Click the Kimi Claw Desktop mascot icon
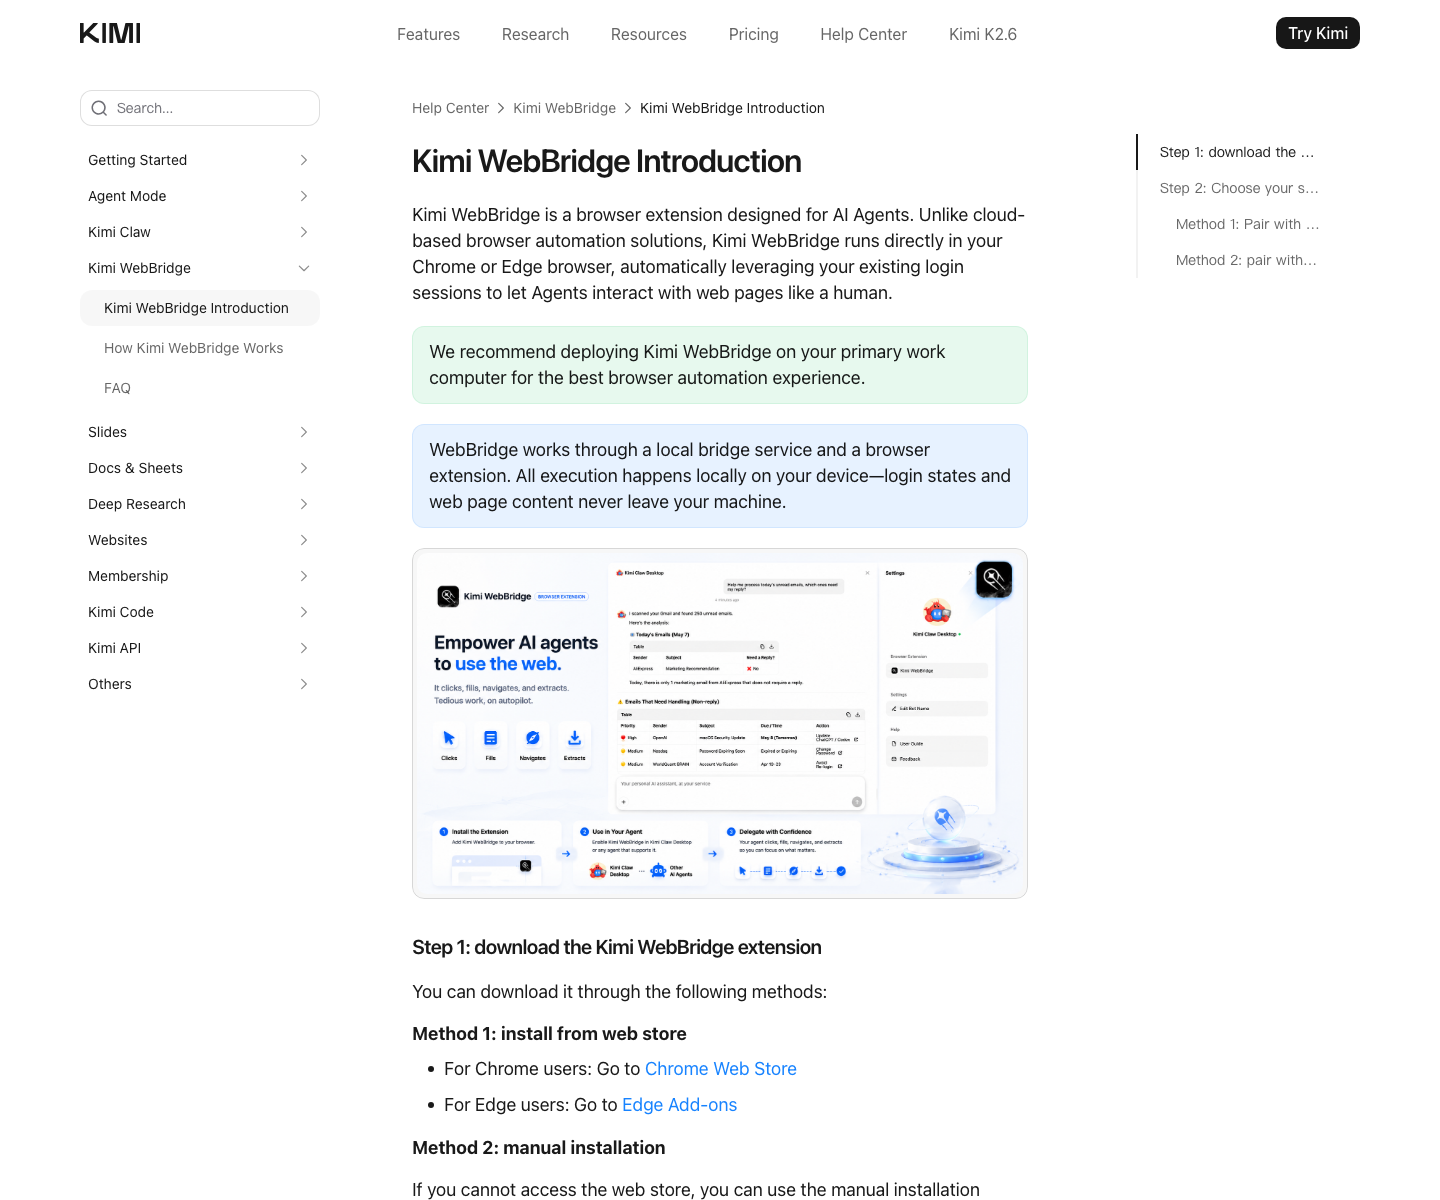This screenshot has height=1200, width=1440. (x=937, y=611)
